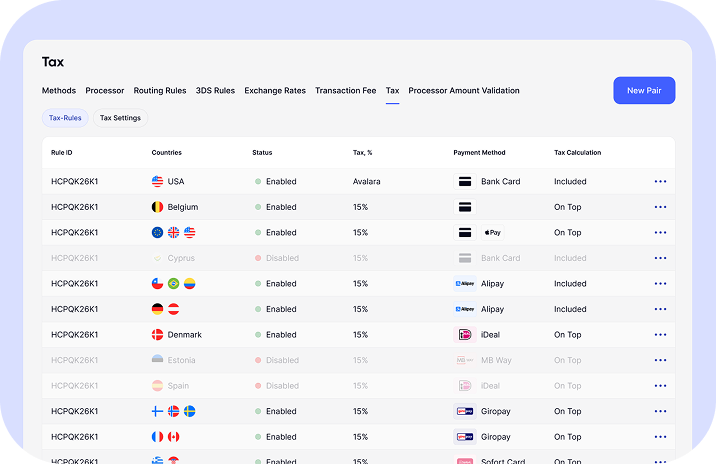Click Enabled status in Denmark row
The width and height of the screenshot is (716, 464).
(276, 335)
